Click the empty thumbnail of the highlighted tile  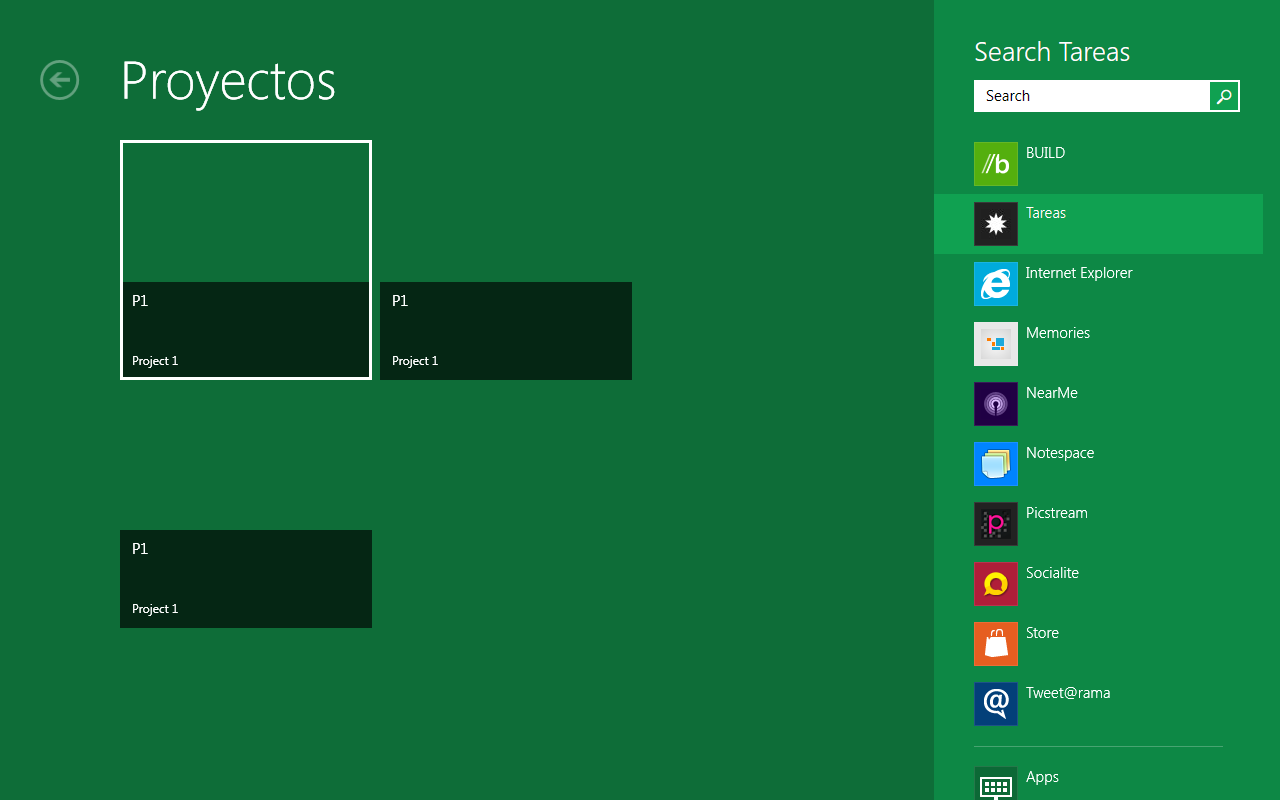(x=246, y=212)
